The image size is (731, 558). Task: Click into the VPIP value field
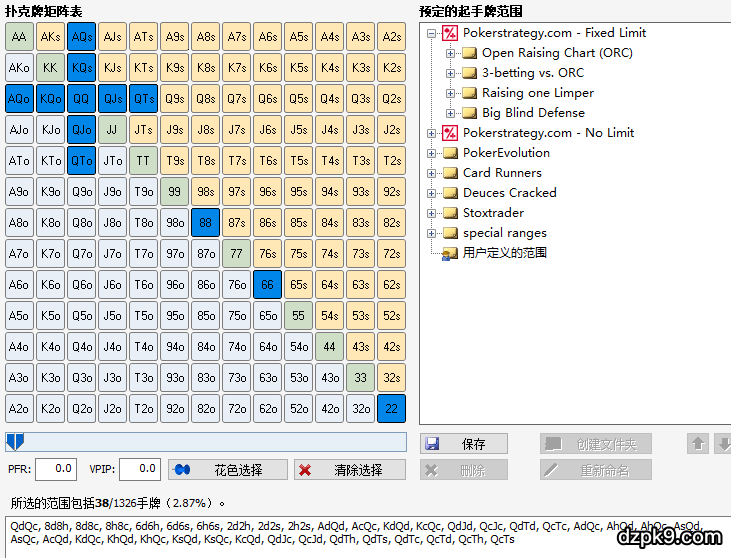click(x=137, y=468)
